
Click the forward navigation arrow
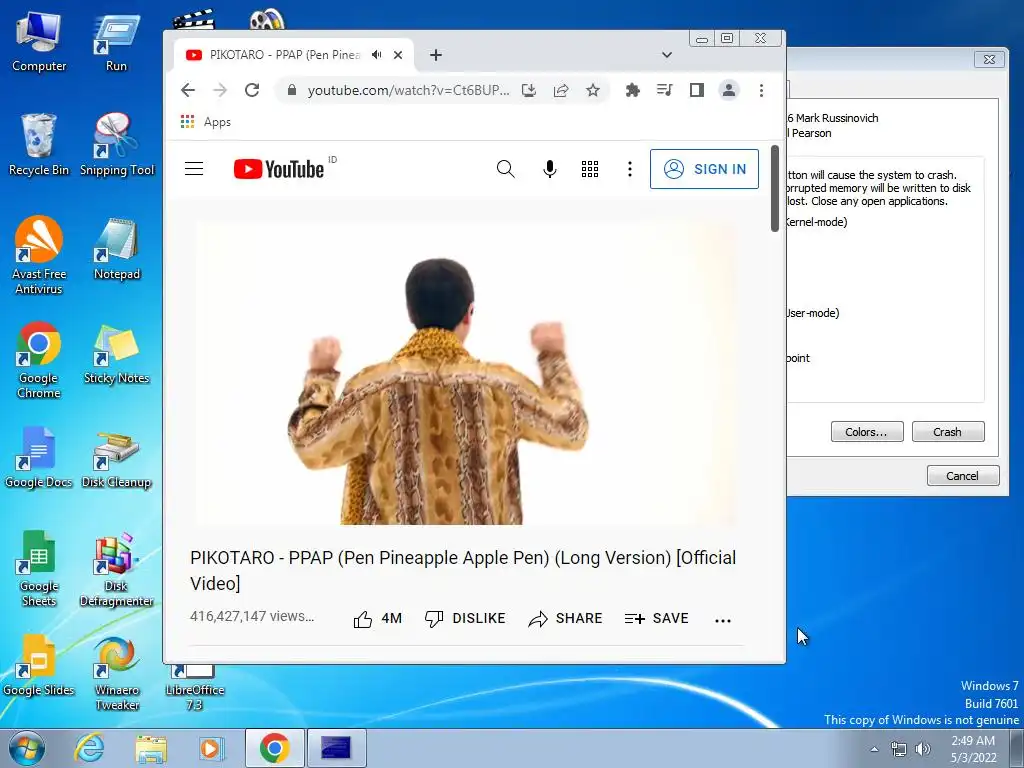(220, 90)
